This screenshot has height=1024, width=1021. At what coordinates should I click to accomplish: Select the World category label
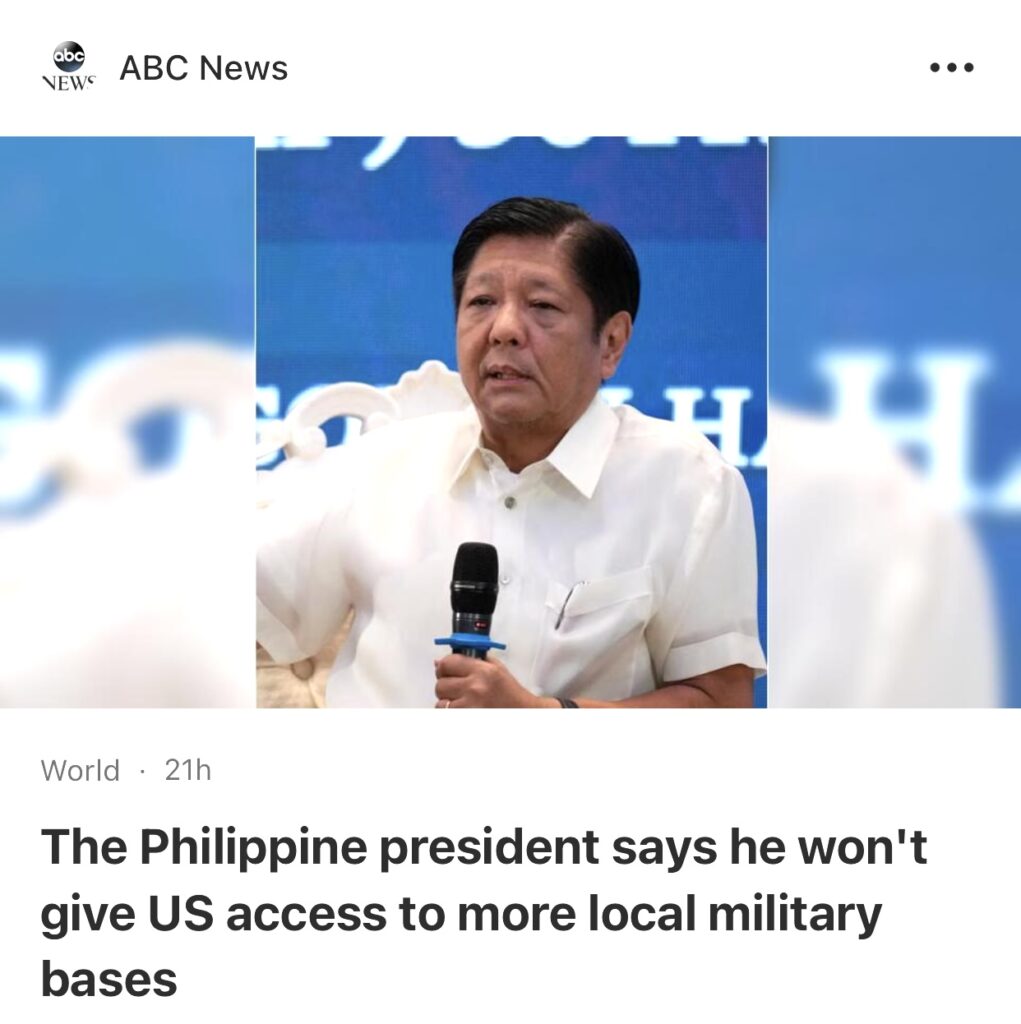click(80, 770)
